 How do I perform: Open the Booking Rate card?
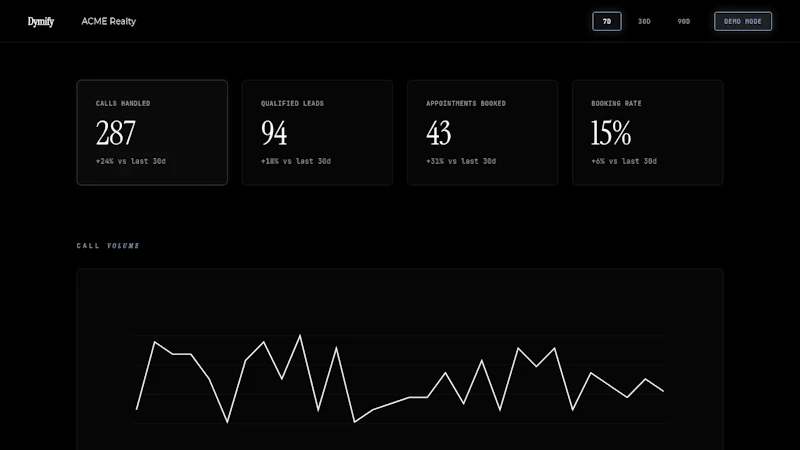(x=647, y=132)
